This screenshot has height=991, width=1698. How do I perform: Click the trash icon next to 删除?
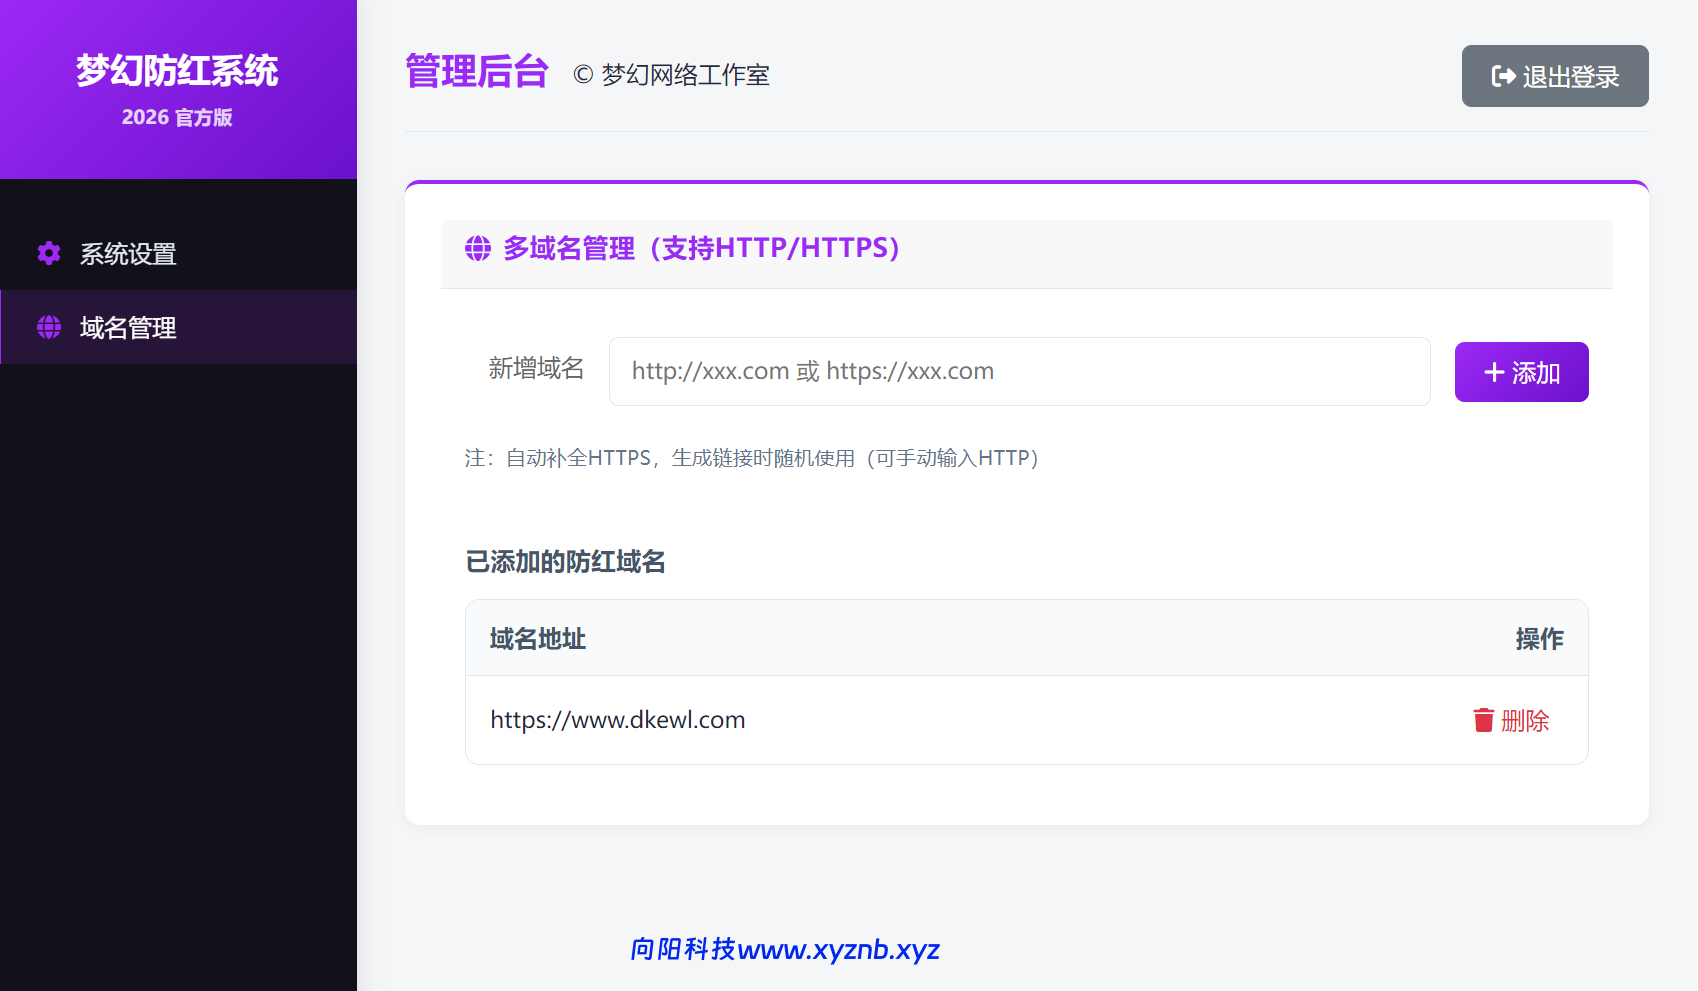(1484, 719)
